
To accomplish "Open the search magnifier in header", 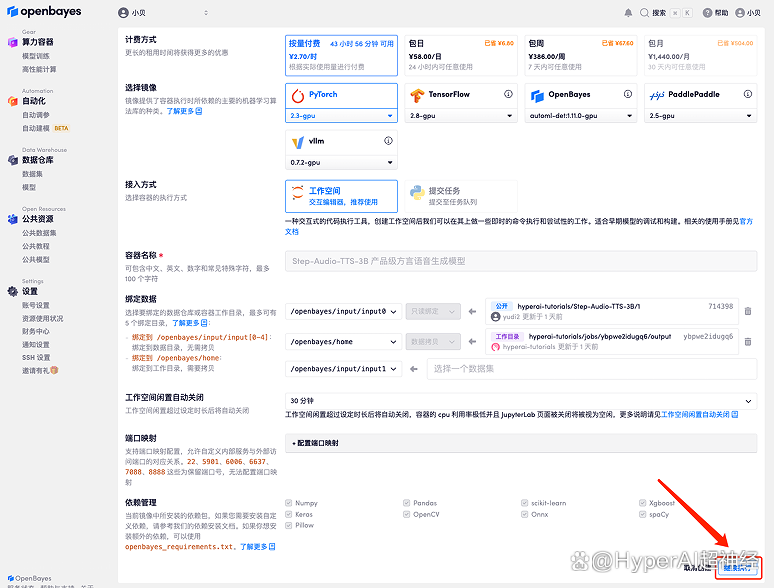I will pos(644,13).
